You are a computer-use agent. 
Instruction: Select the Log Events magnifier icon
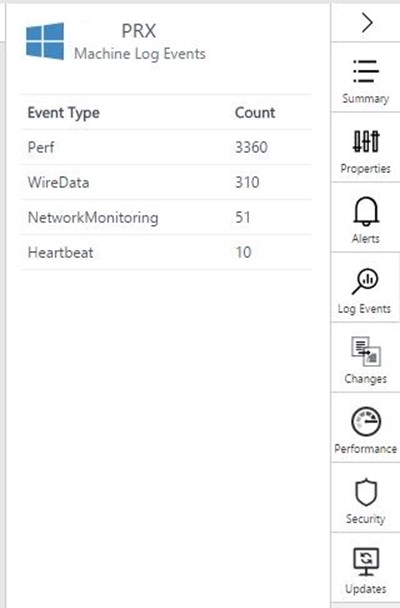[365, 282]
